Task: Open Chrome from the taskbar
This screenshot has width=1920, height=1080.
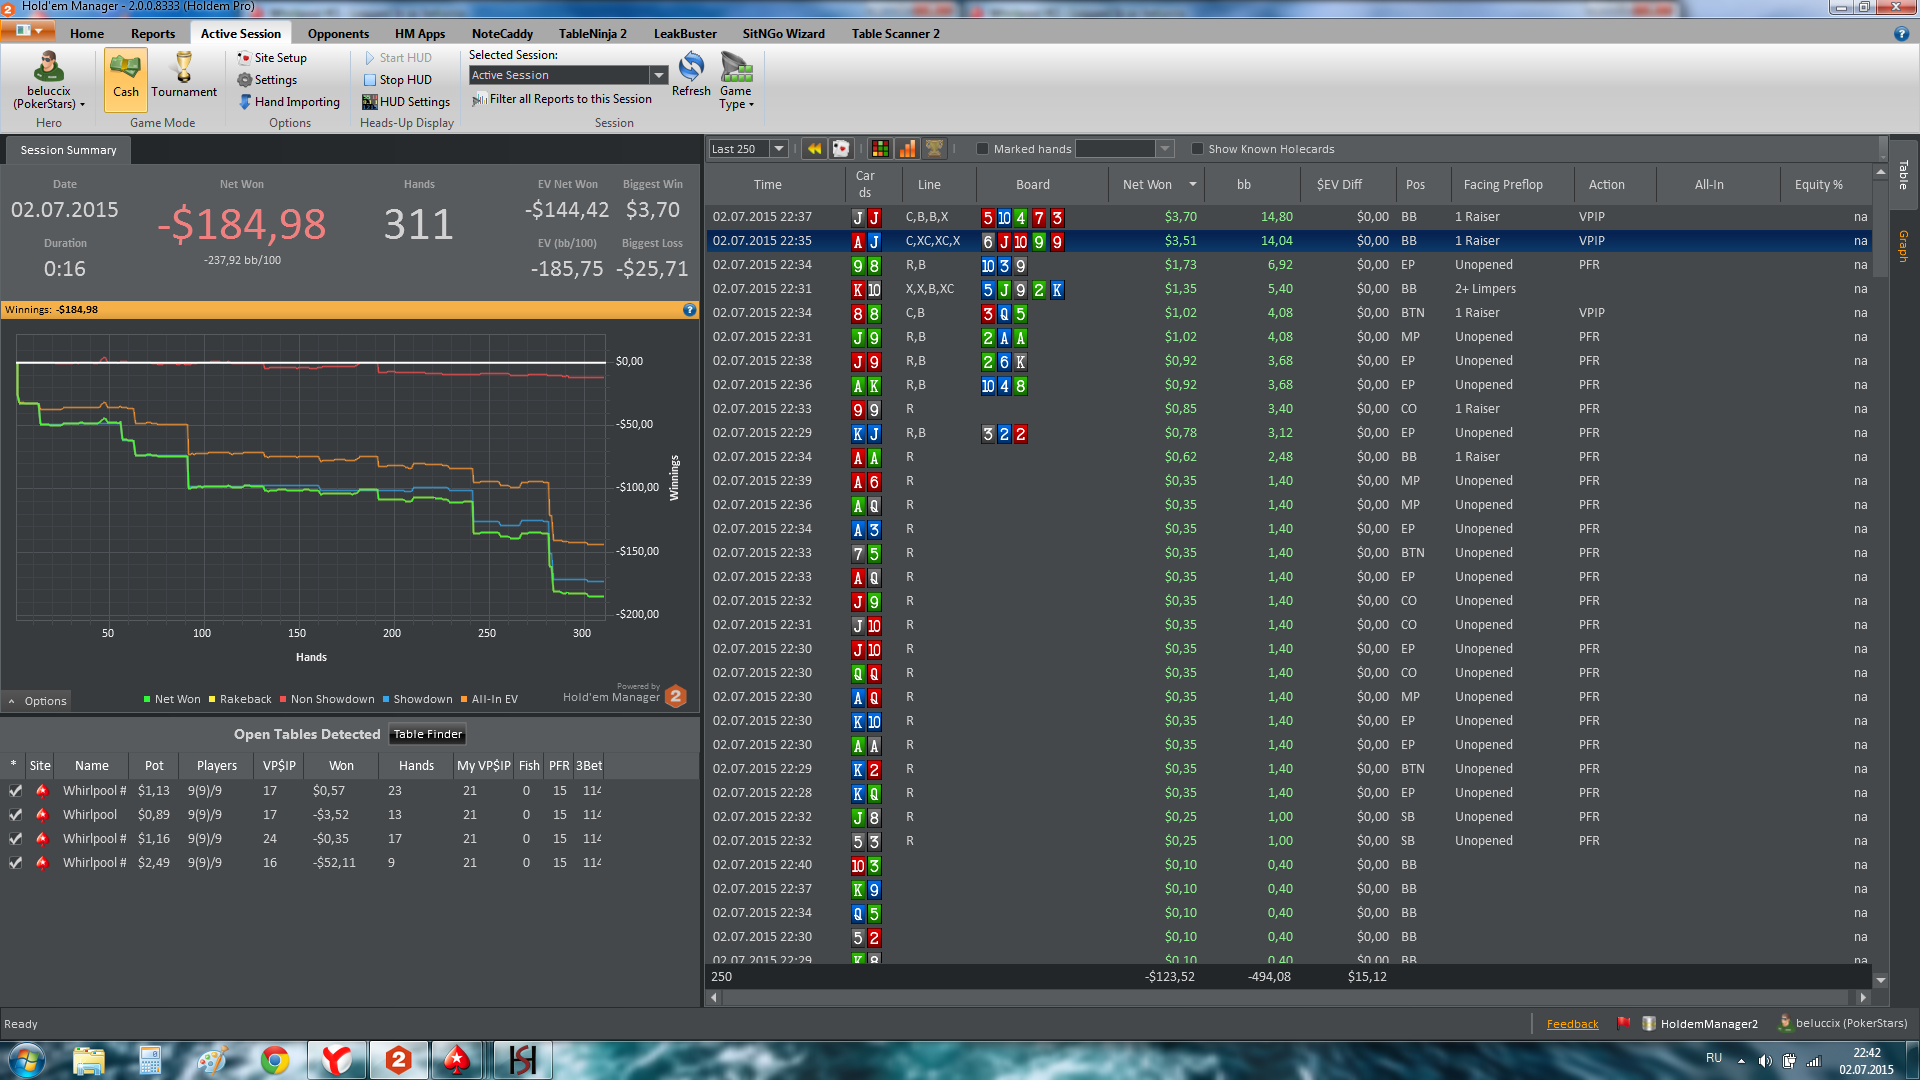Action: point(275,1060)
